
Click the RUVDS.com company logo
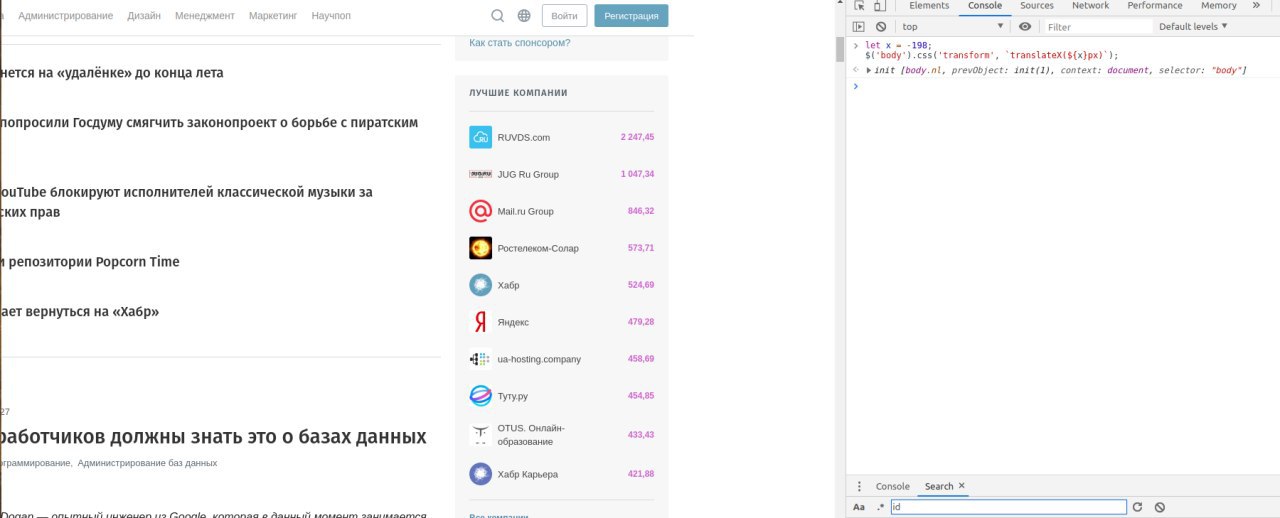[x=480, y=137]
